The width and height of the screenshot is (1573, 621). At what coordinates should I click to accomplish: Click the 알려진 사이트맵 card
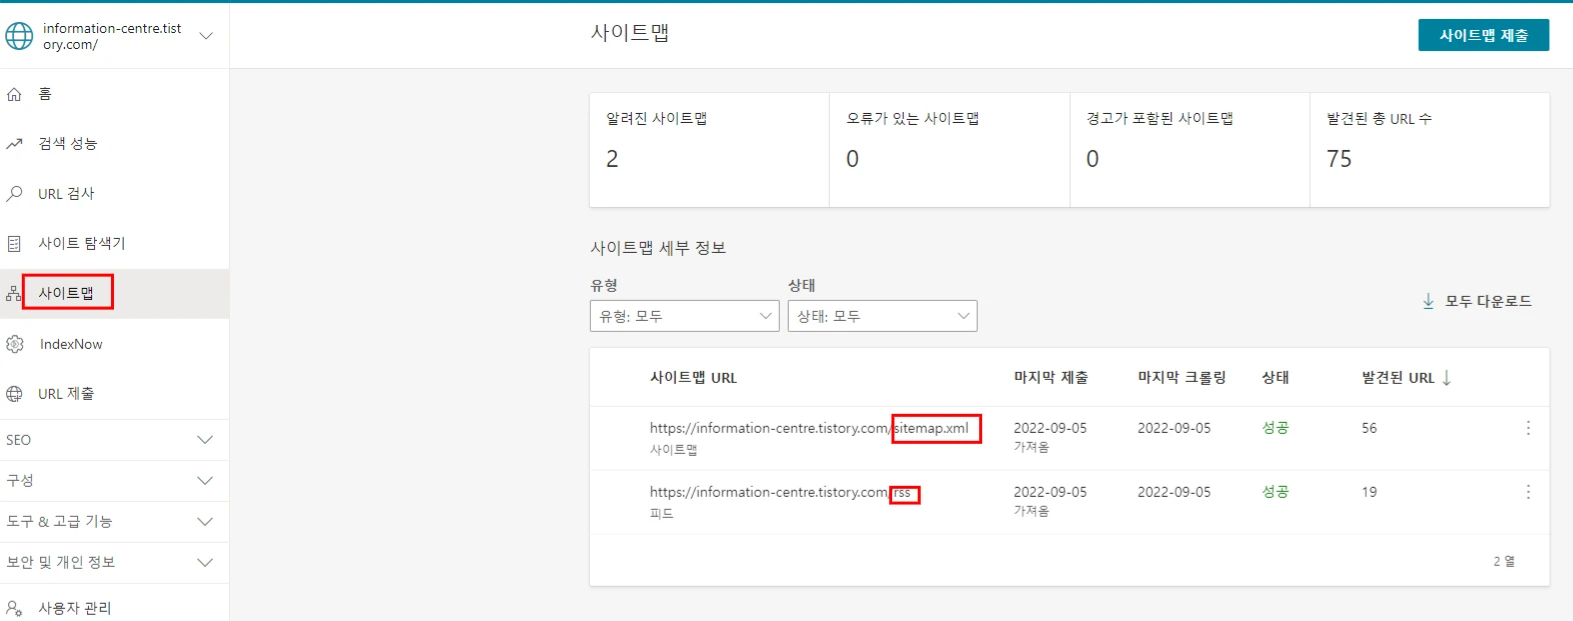(709, 150)
